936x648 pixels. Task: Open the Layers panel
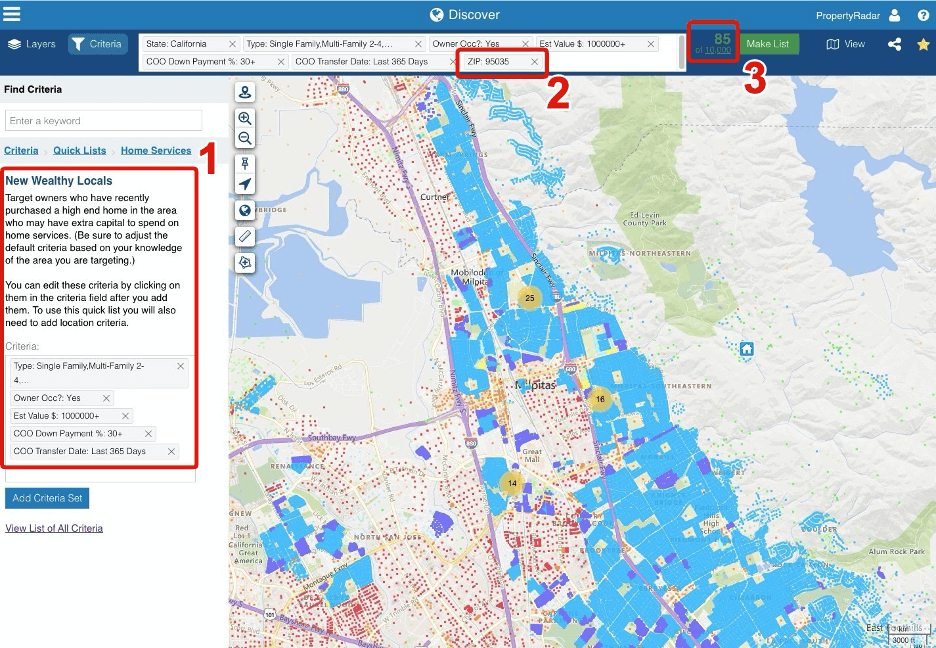[32, 44]
